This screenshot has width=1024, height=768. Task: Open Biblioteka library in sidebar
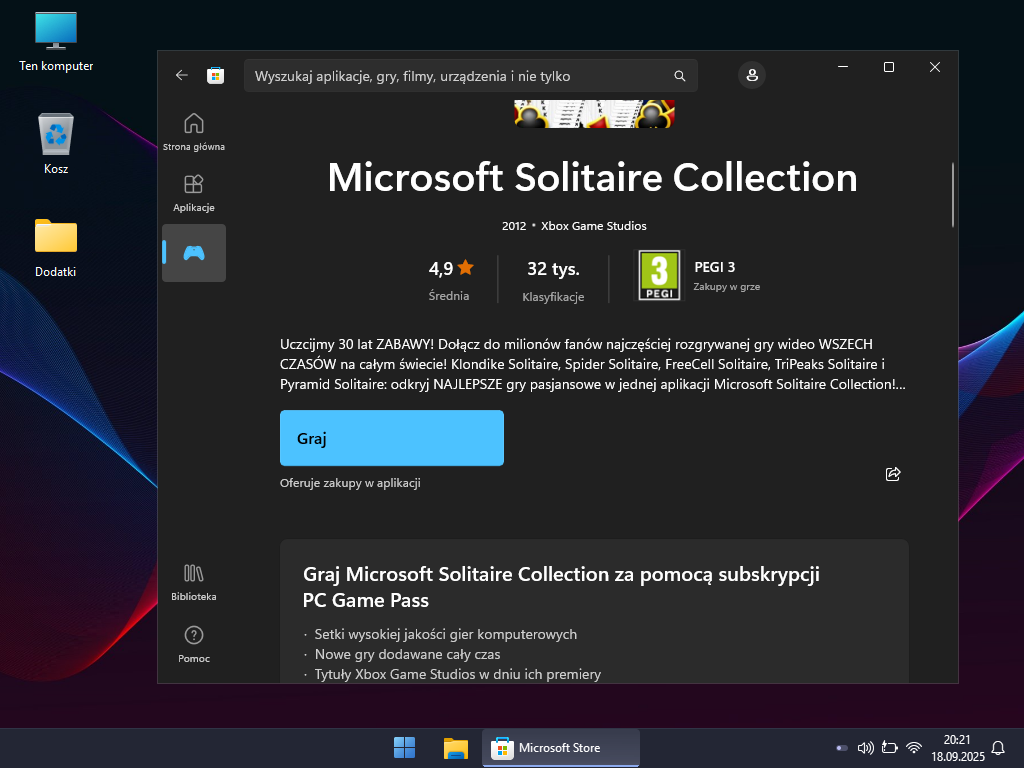point(194,581)
